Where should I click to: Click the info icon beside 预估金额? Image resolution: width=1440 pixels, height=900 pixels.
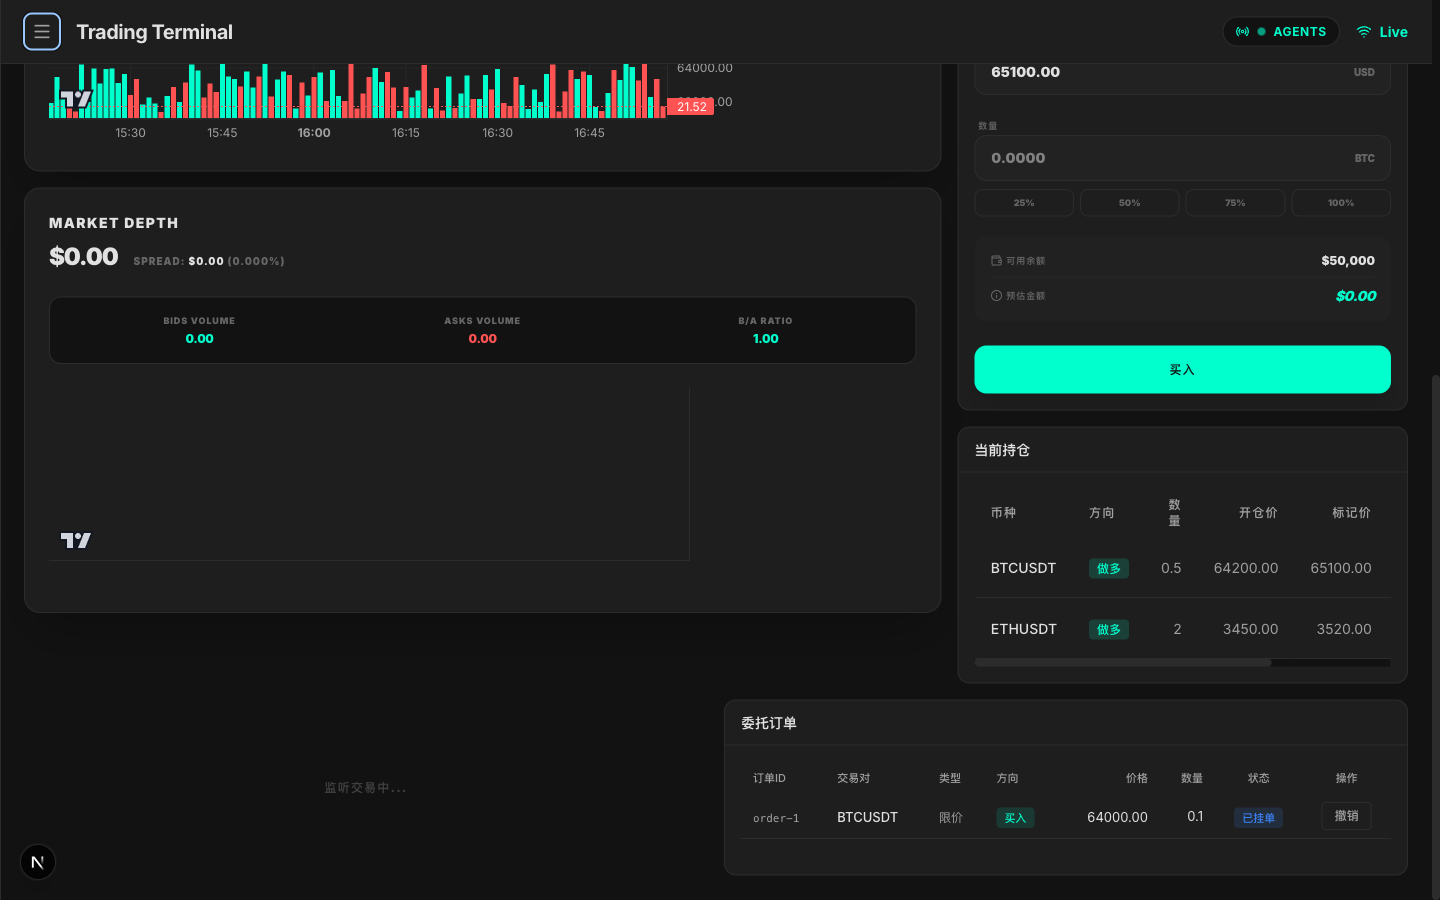click(996, 296)
